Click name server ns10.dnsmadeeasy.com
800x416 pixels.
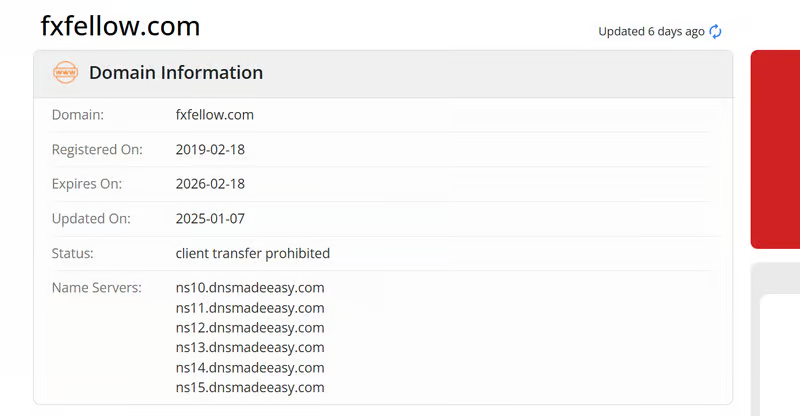[x=250, y=288]
